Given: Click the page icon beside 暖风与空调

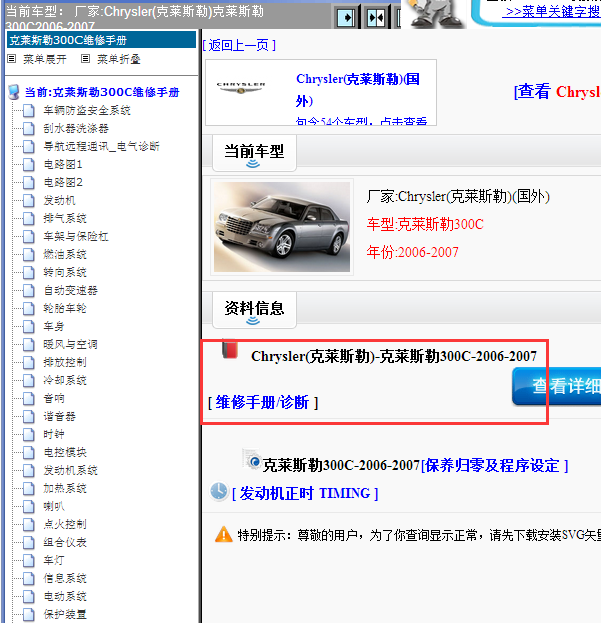Looking at the screenshot, I should point(29,344).
